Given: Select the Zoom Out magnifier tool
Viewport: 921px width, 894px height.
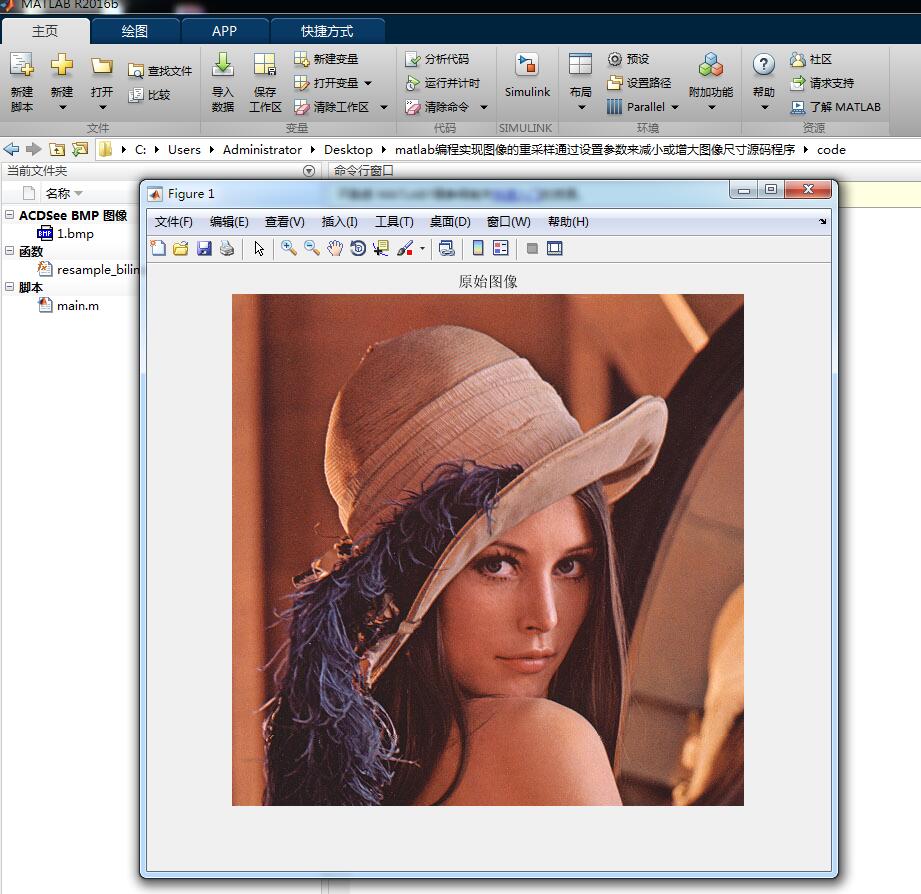Looking at the screenshot, I should [x=311, y=248].
